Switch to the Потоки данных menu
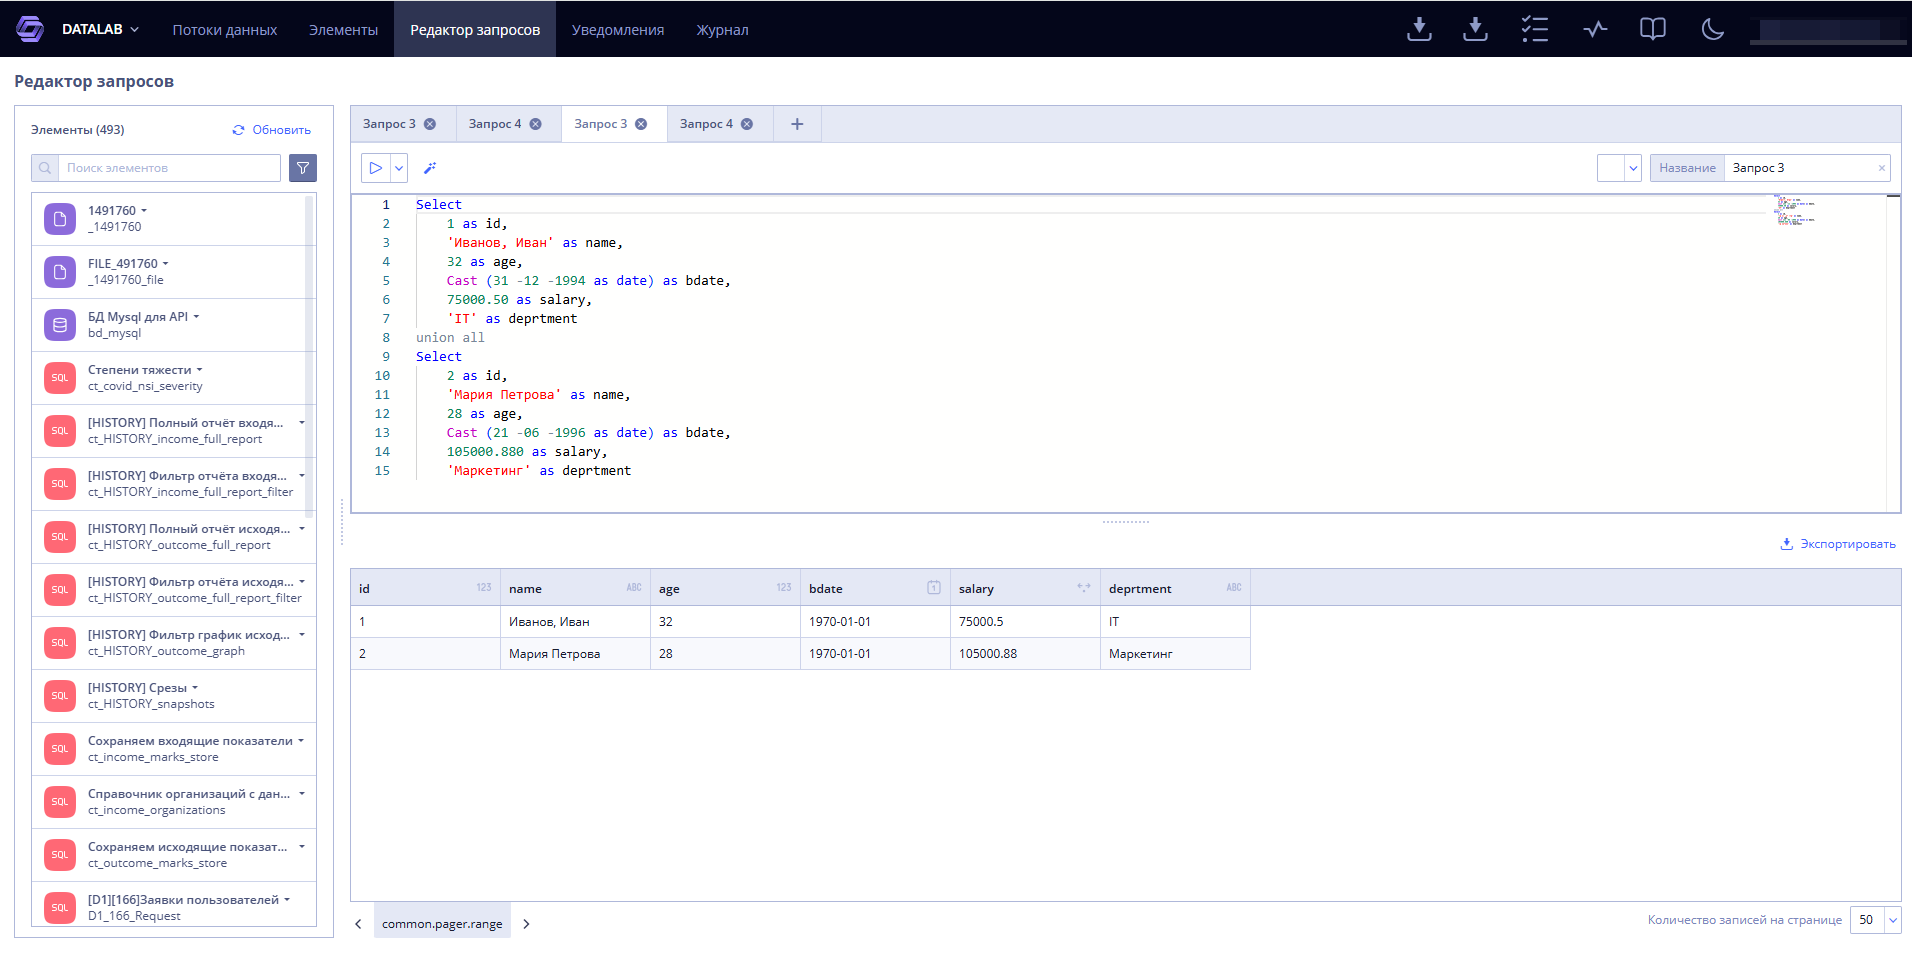 225,30
